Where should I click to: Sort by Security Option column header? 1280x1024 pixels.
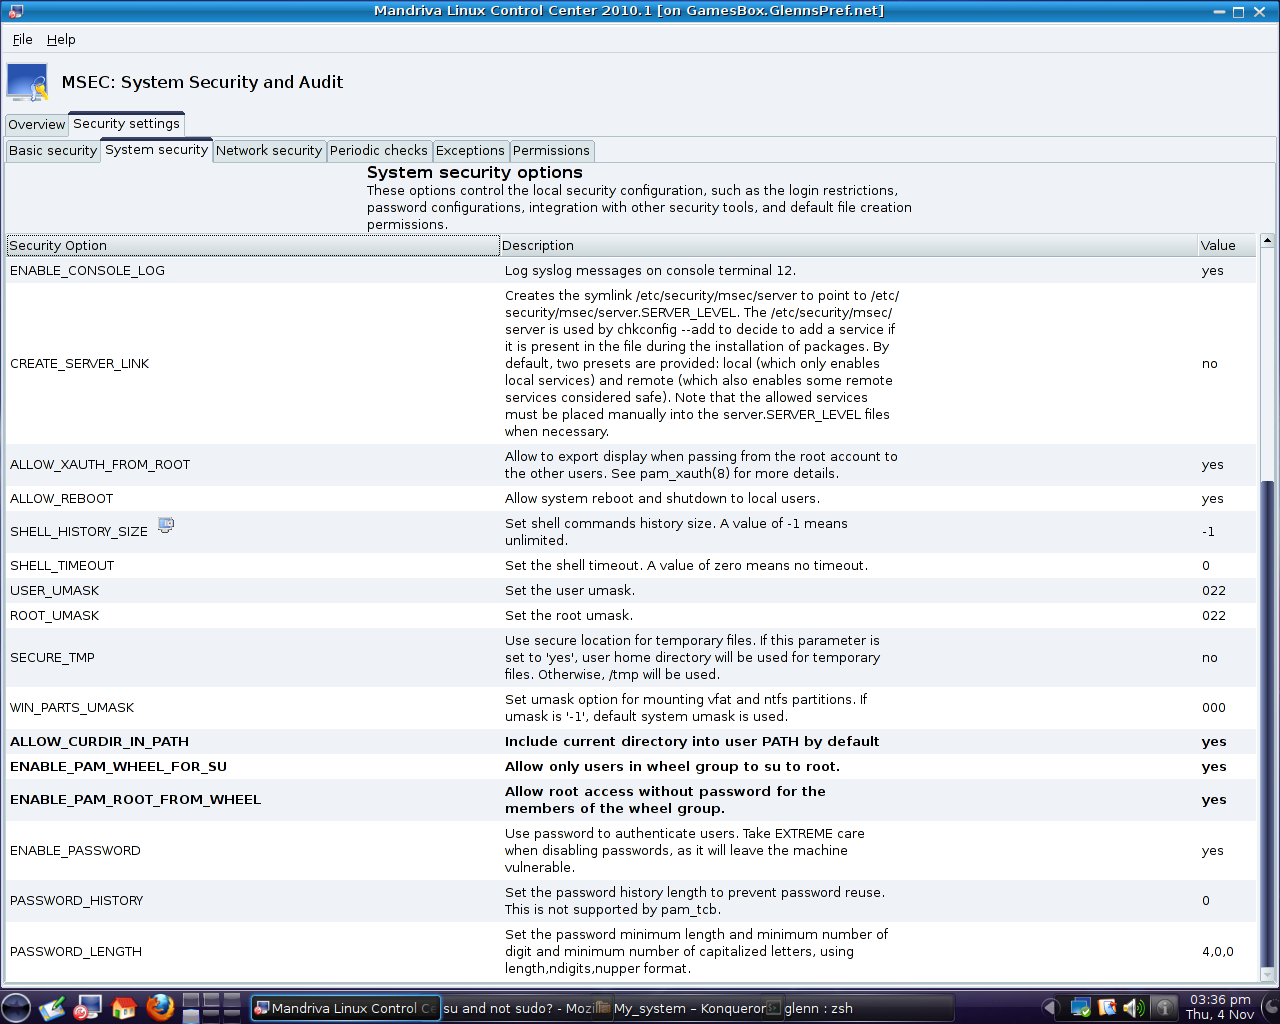click(253, 245)
